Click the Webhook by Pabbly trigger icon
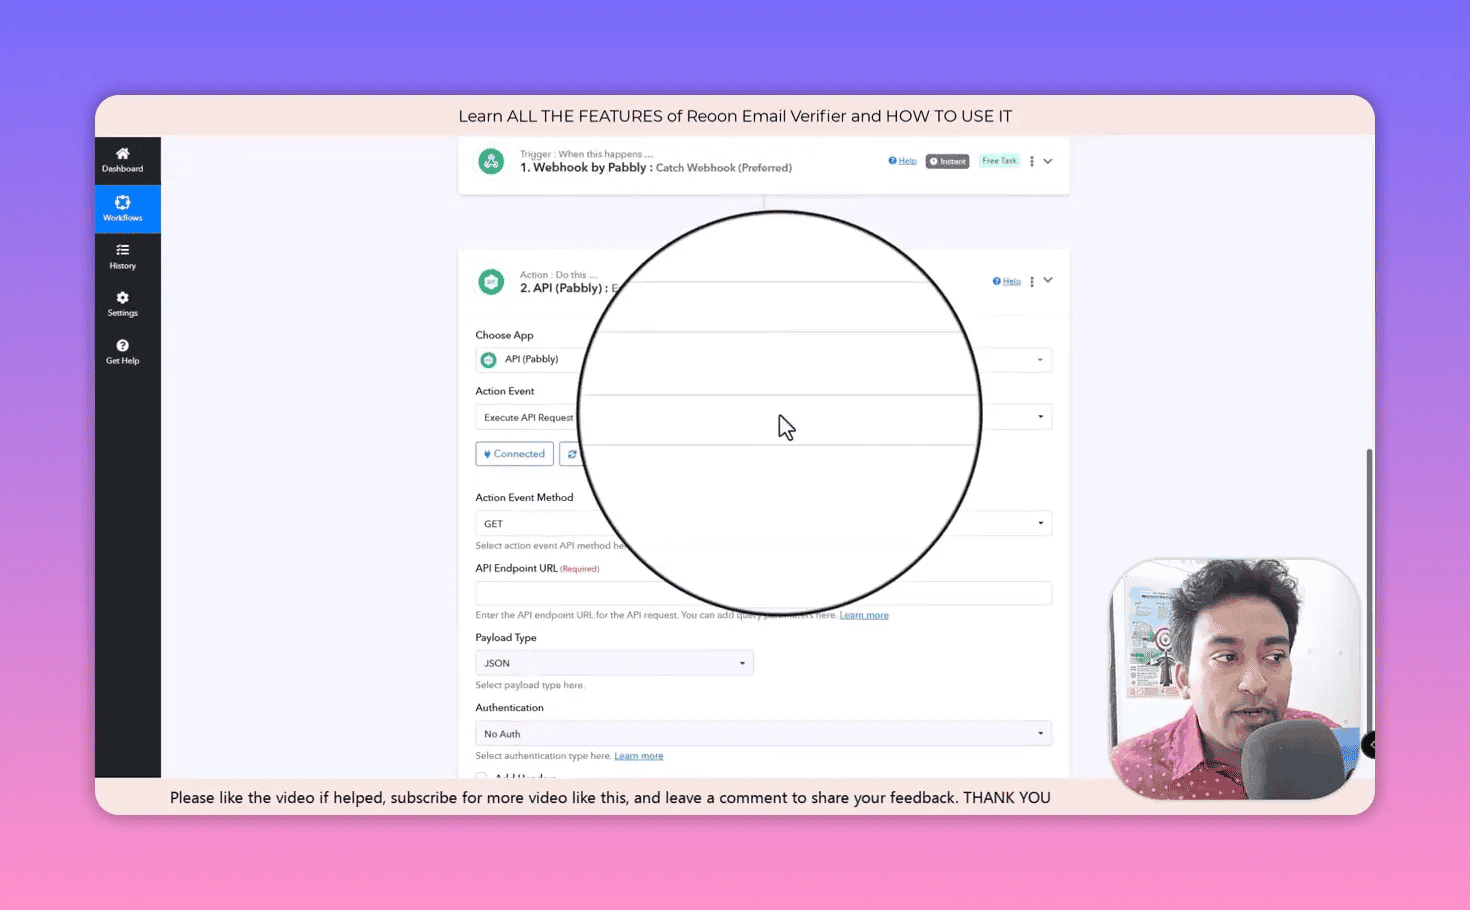Screen dimensions: 1470x910 pos(491,161)
